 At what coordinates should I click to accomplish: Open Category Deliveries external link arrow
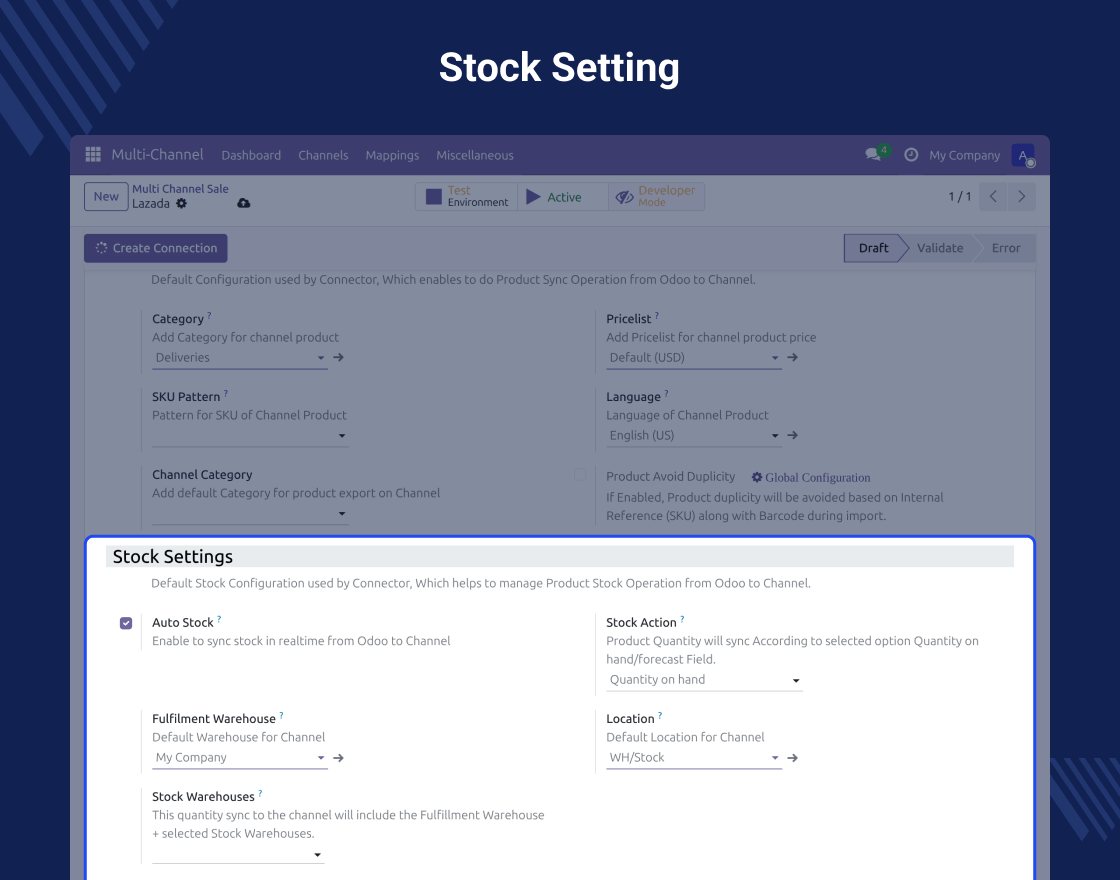[339, 357]
